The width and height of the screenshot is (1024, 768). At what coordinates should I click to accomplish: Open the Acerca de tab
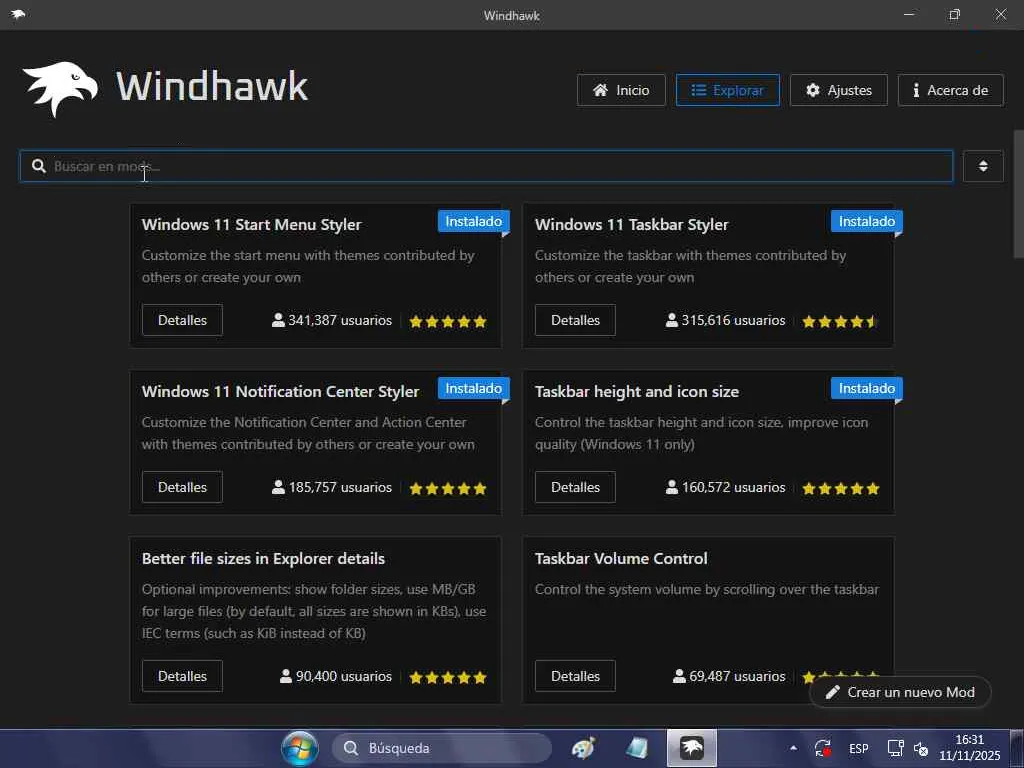point(950,90)
